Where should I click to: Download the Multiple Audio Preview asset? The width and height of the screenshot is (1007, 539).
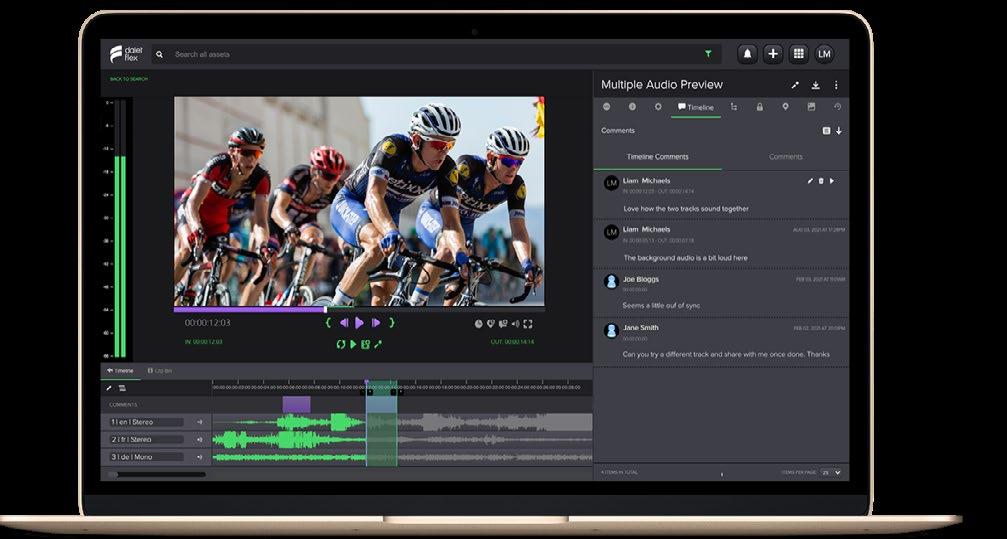[816, 85]
